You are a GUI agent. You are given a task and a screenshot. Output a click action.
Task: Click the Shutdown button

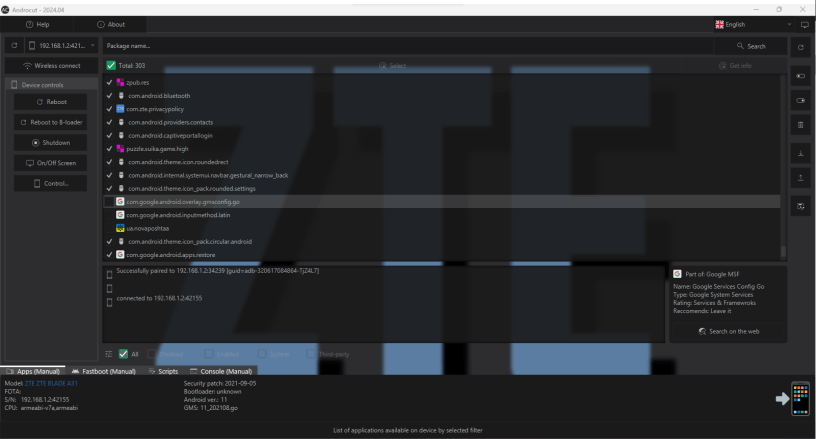point(50,143)
